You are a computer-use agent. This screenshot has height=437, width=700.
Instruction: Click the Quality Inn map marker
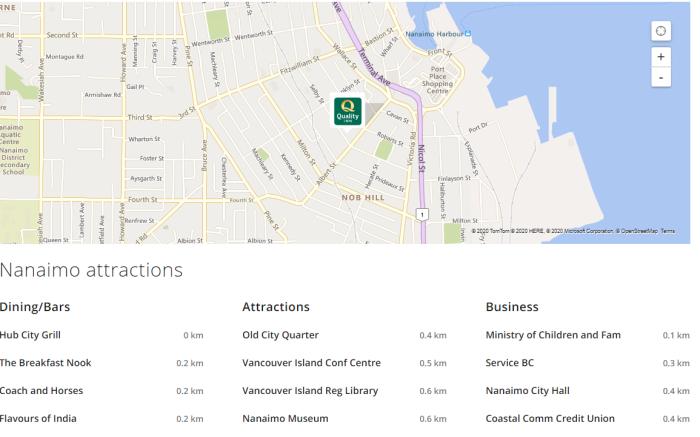tap(347, 112)
